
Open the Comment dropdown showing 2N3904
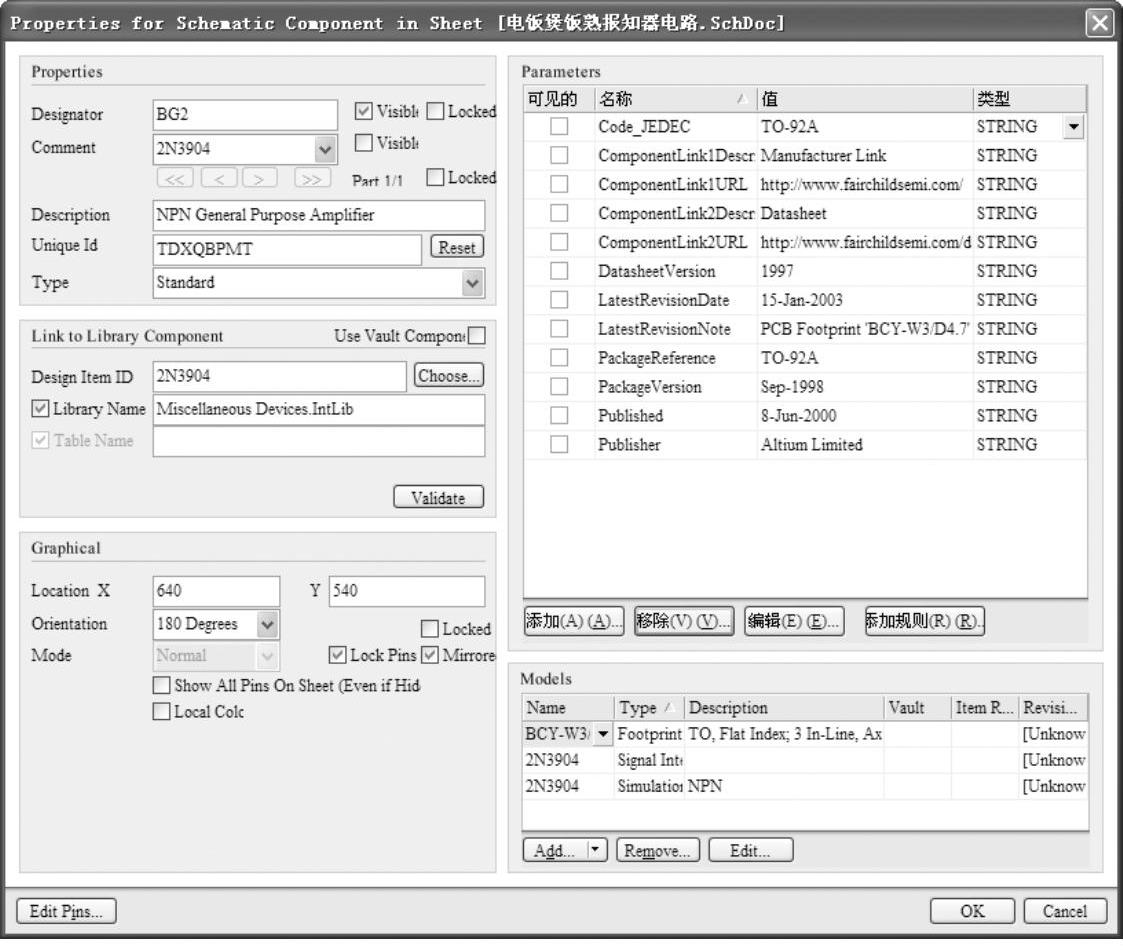coord(325,149)
